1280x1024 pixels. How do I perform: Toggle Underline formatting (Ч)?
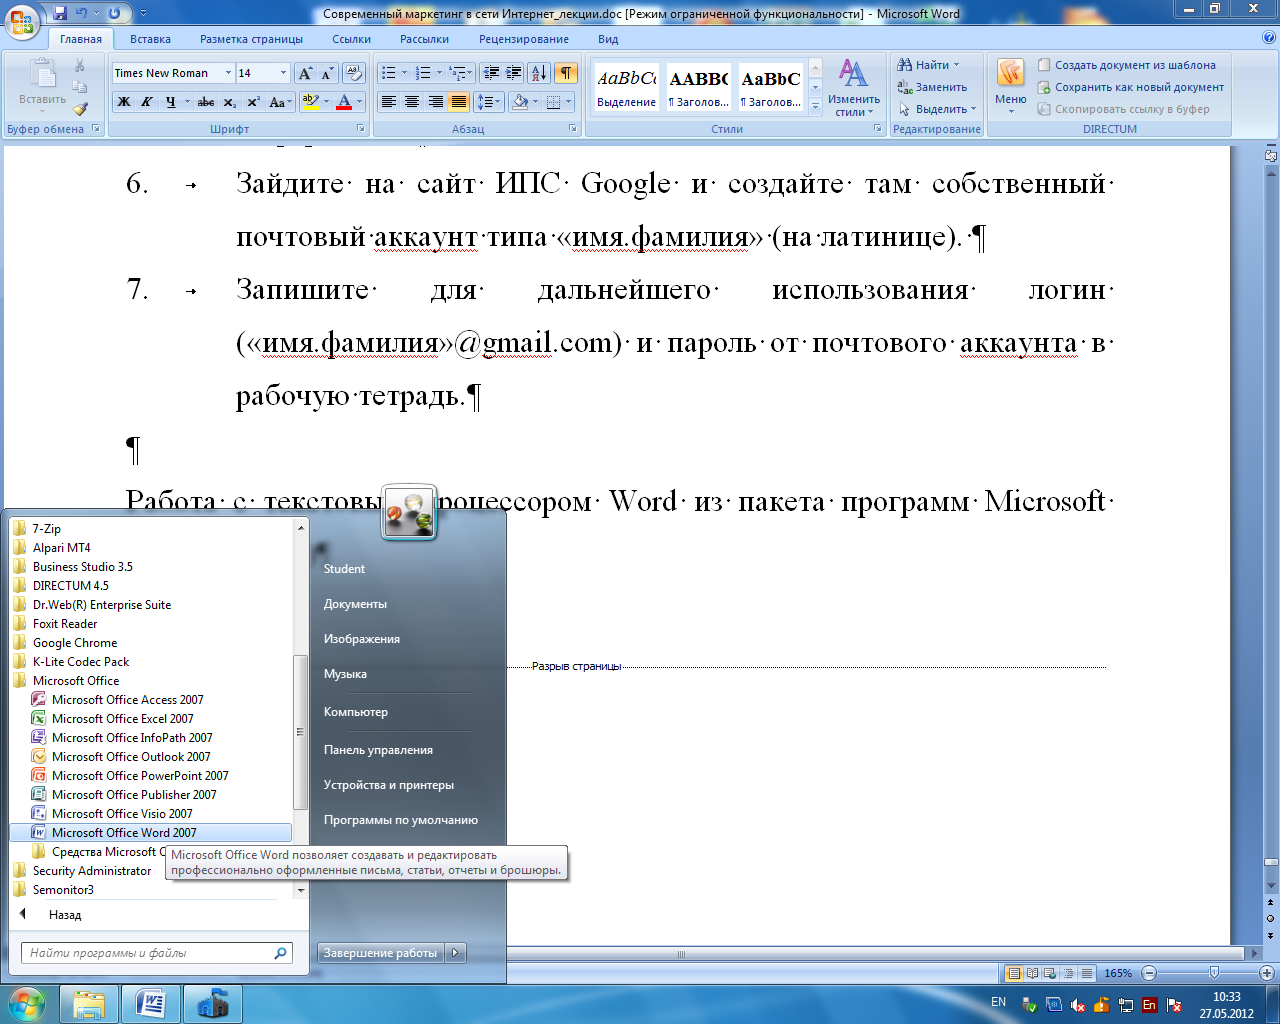point(170,102)
